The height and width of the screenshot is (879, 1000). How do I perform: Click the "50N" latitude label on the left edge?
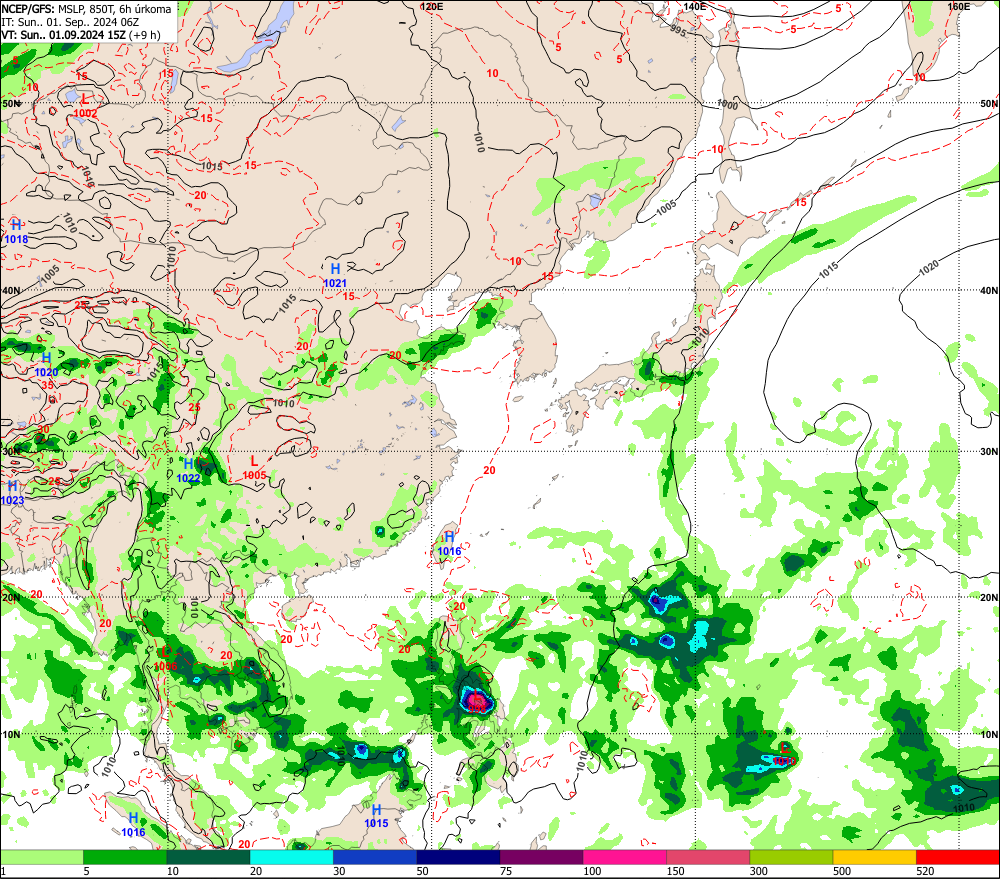pos(11,103)
